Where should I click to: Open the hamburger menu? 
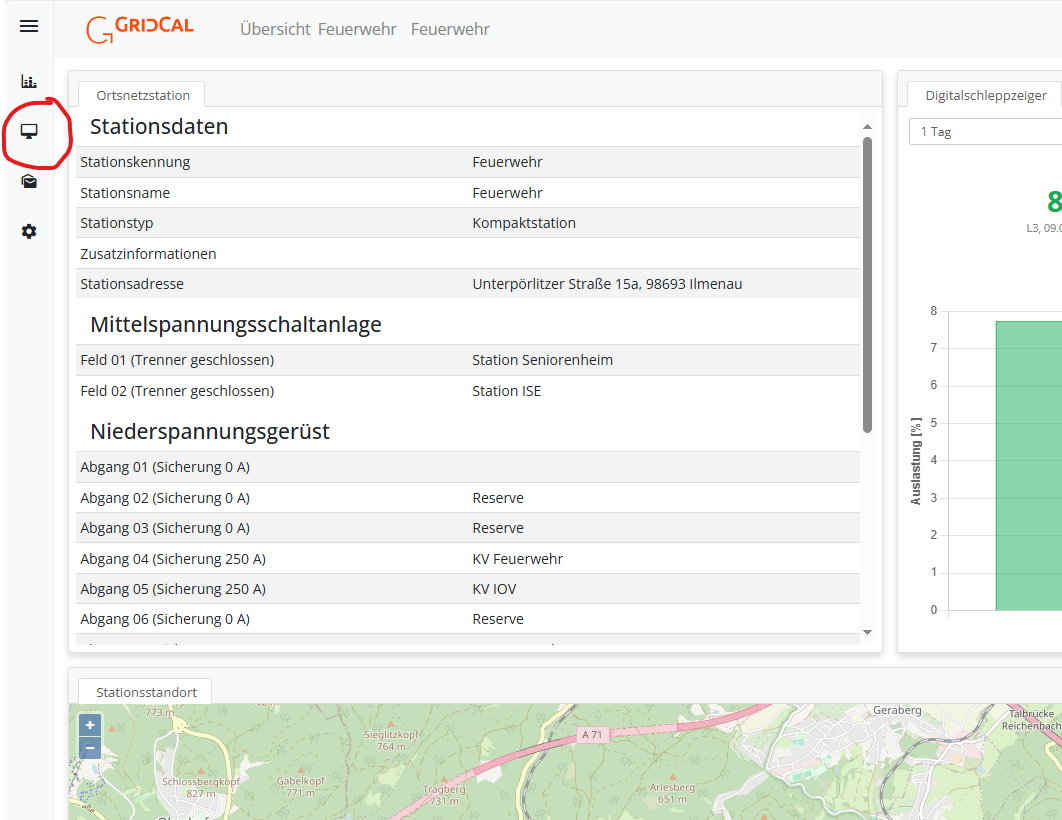point(29,27)
